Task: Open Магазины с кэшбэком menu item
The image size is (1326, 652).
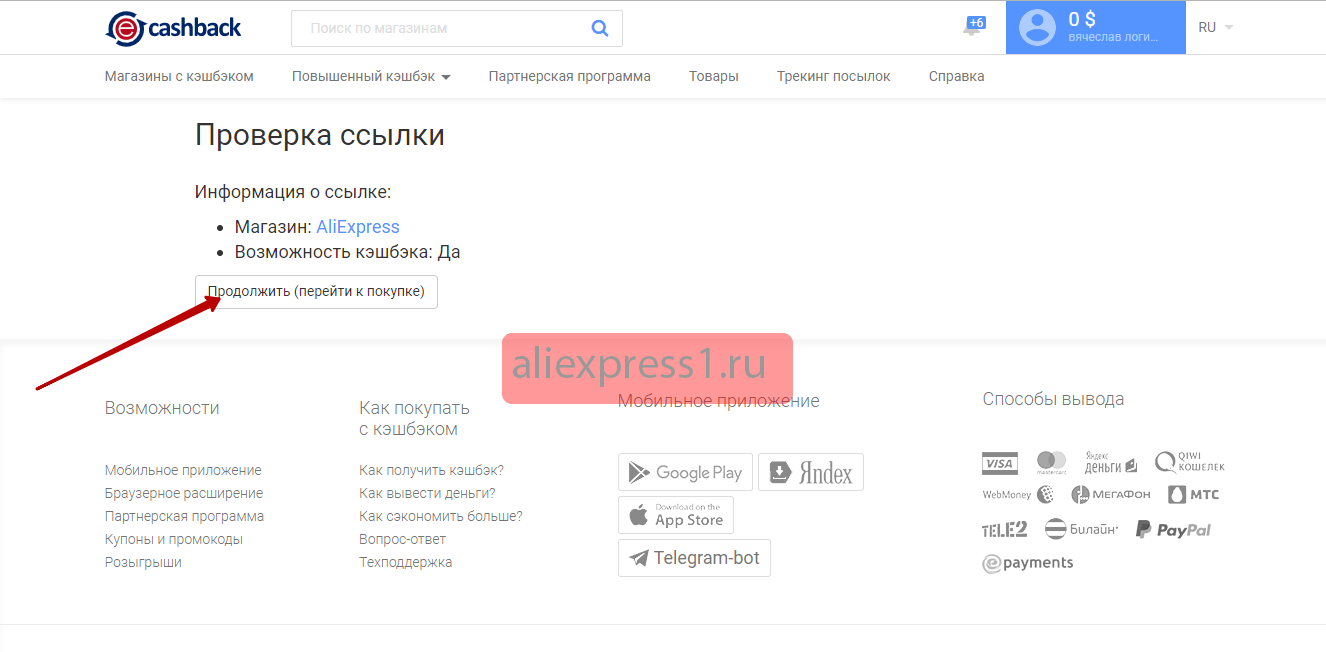Action: (x=179, y=76)
